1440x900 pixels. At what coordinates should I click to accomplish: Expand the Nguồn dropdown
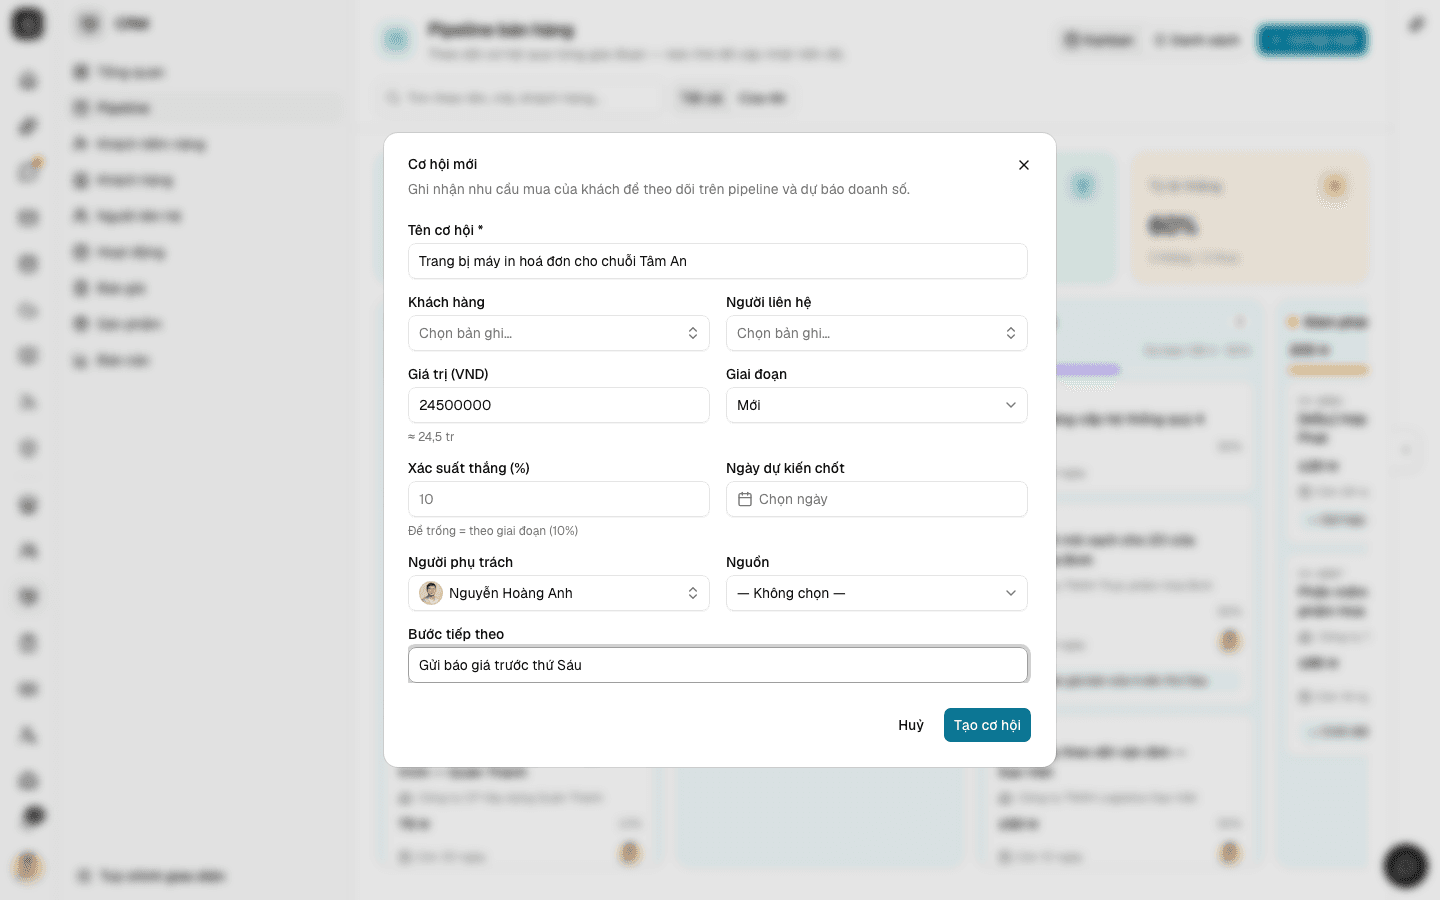(876, 593)
